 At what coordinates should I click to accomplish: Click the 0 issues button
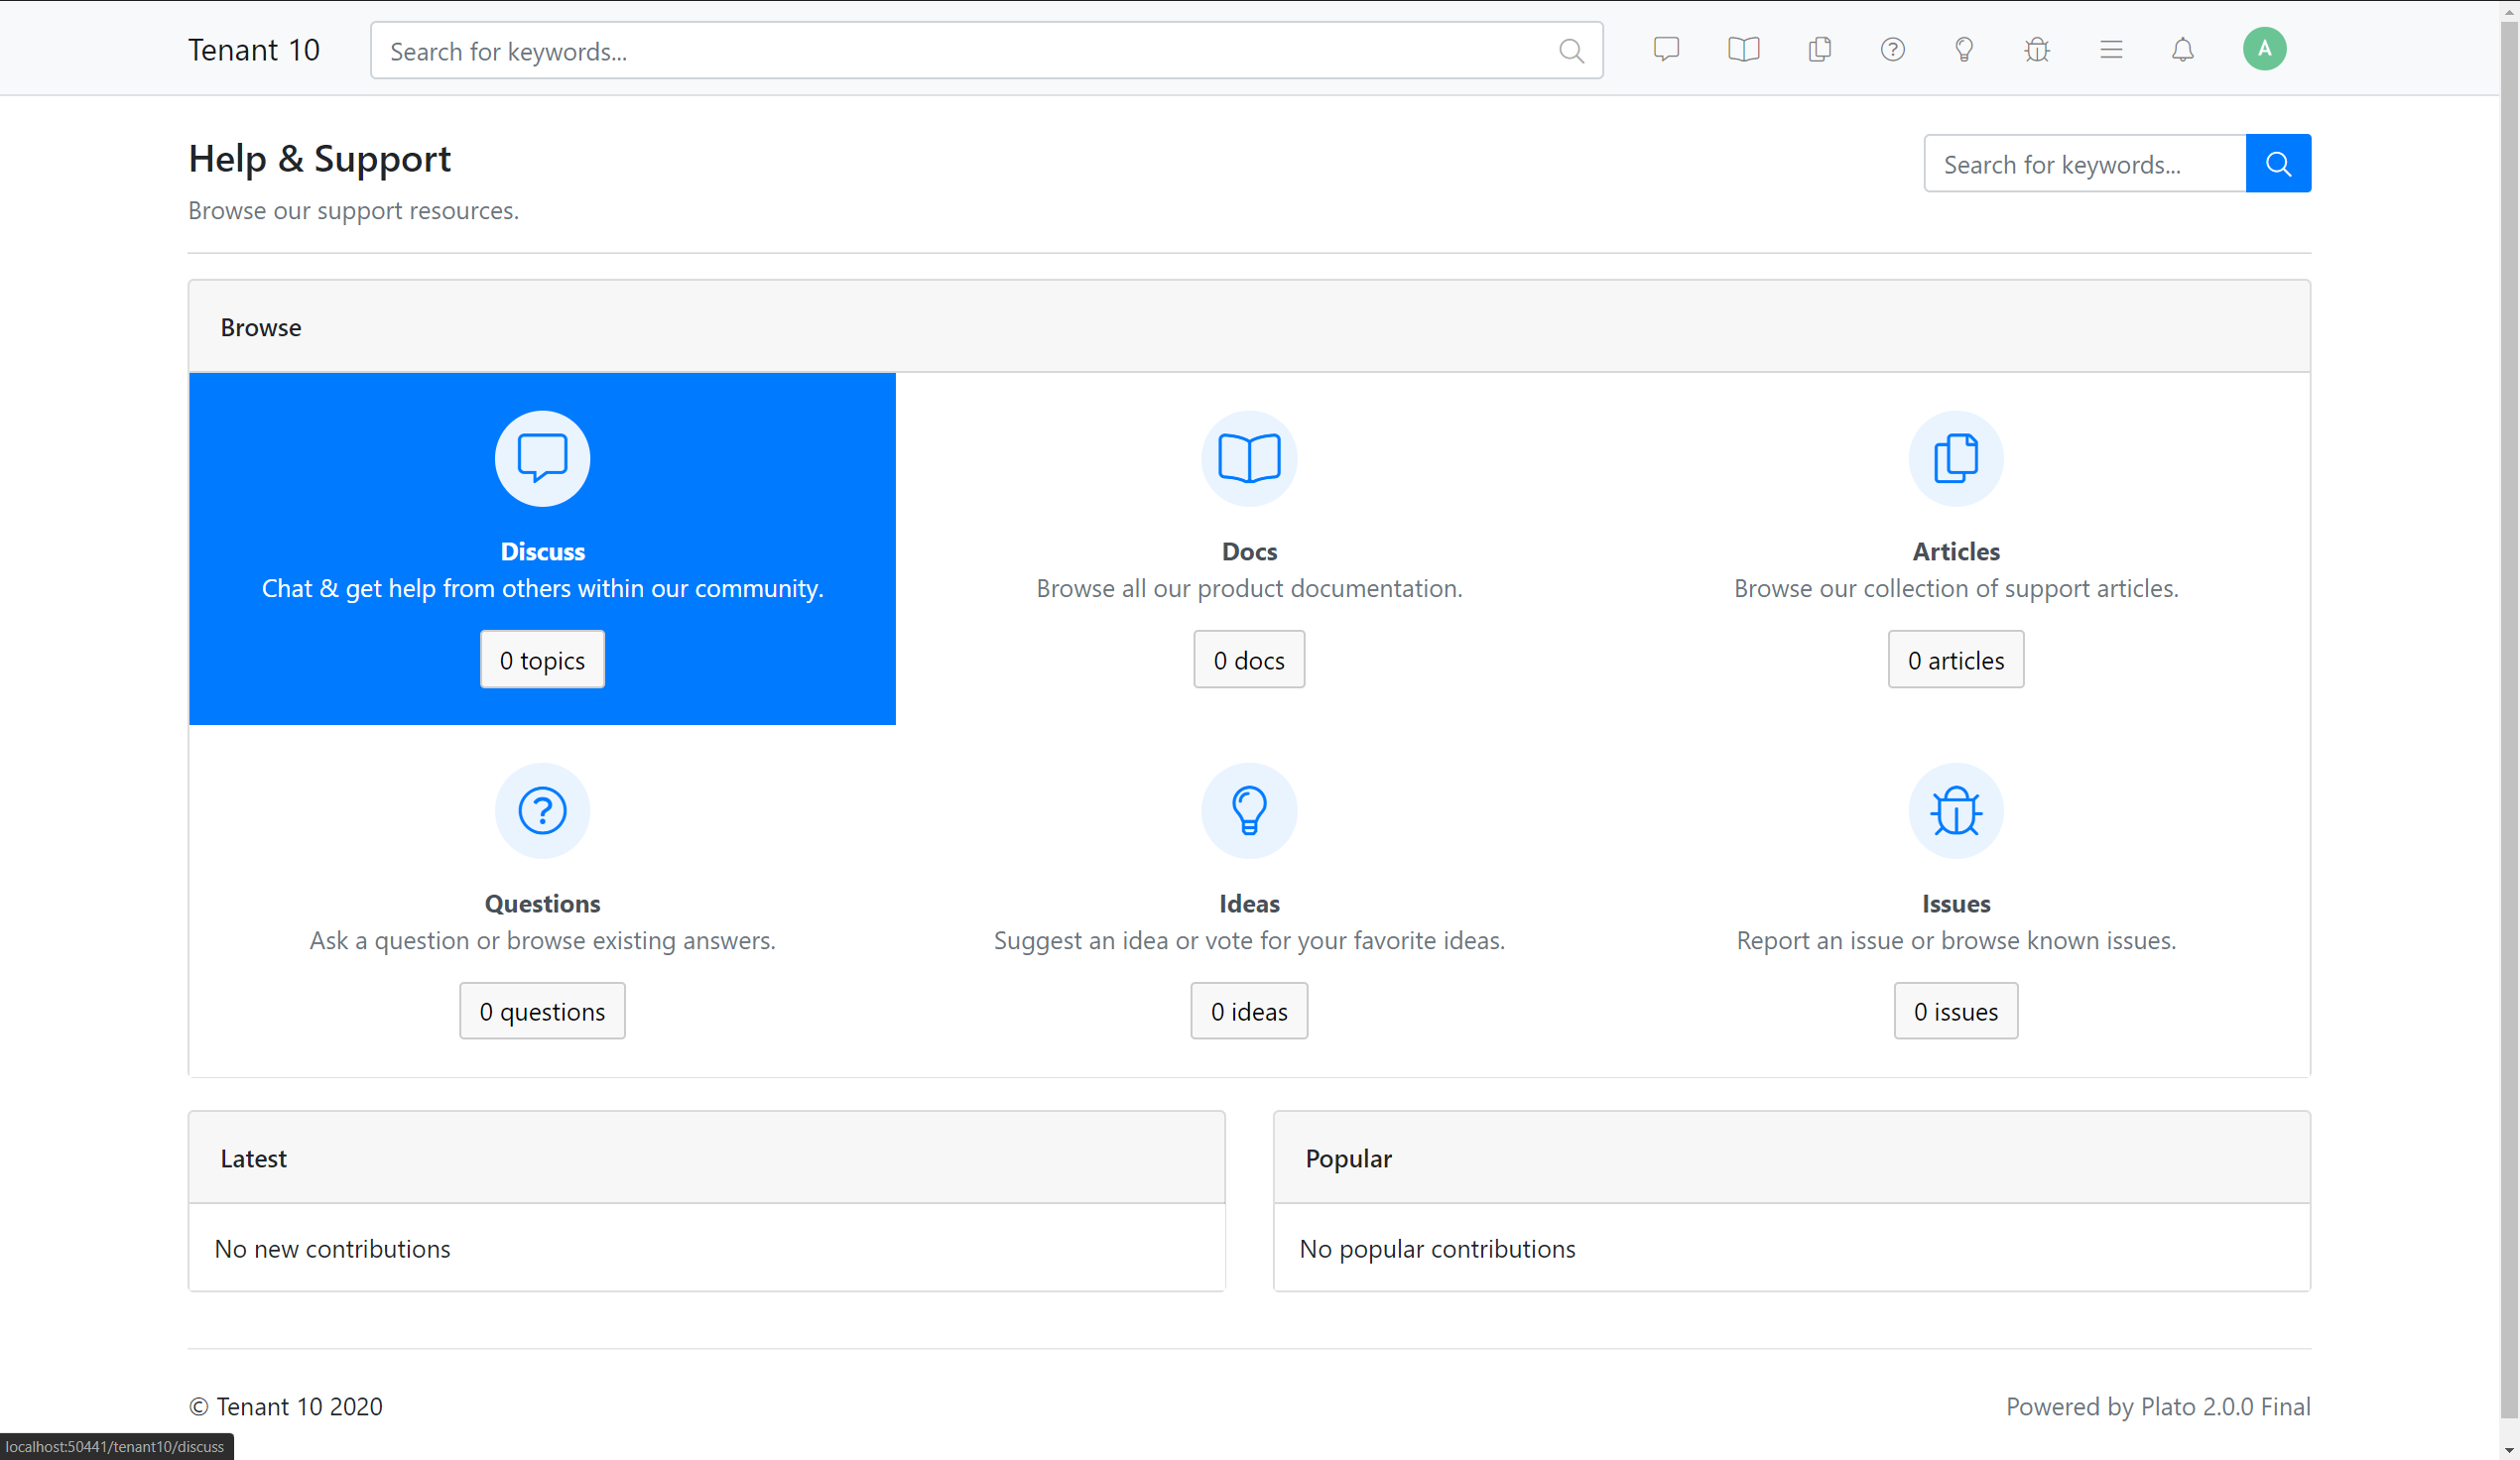click(x=1956, y=1011)
